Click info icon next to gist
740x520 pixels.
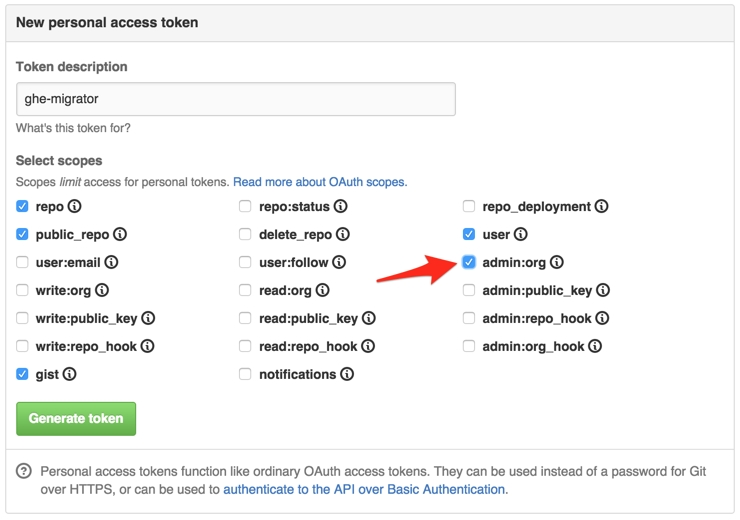click(70, 375)
